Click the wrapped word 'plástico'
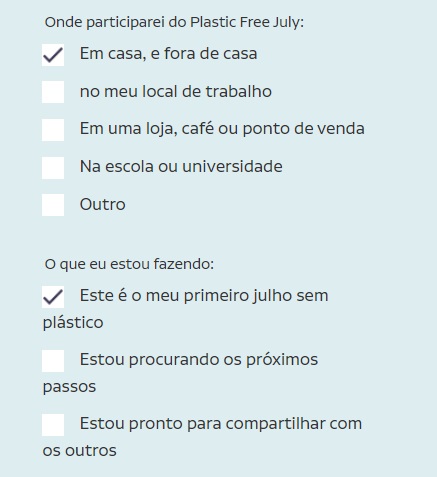Screen dimensions: 437x477 click(x=73, y=323)
